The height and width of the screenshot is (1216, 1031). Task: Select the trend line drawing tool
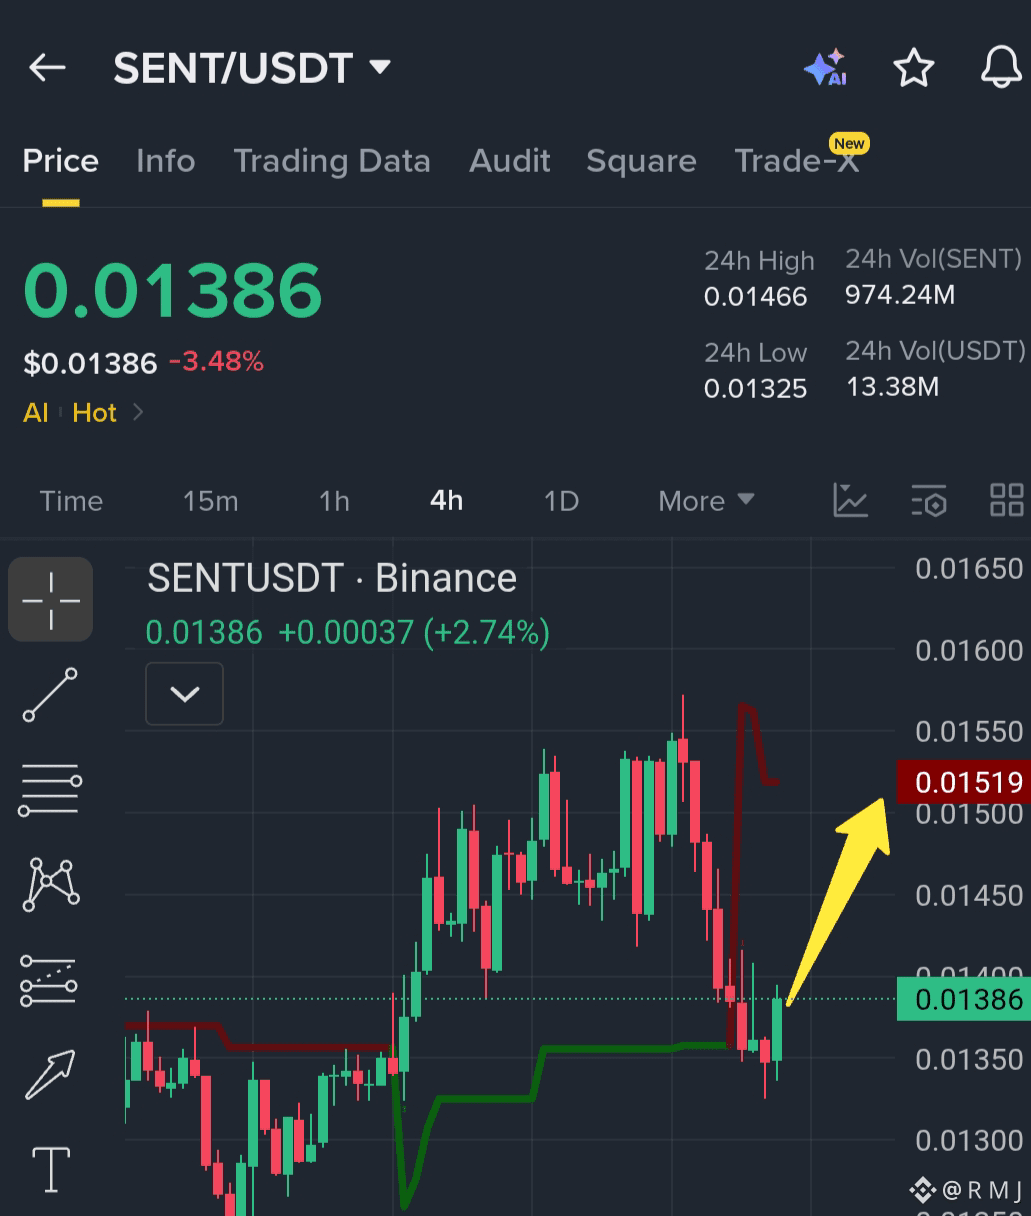pyautogui.click(x=50, y=695)
